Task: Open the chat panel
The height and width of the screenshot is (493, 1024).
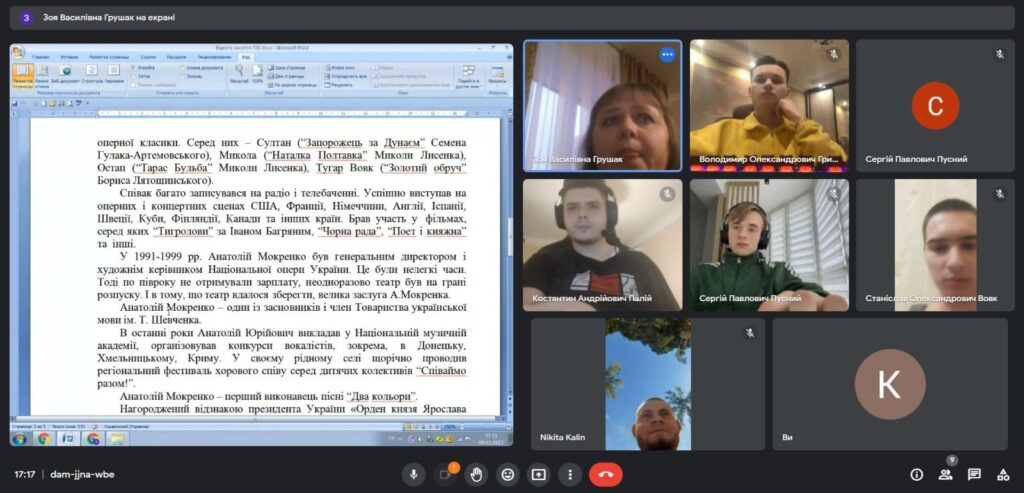Action: [x=974, y=474]
